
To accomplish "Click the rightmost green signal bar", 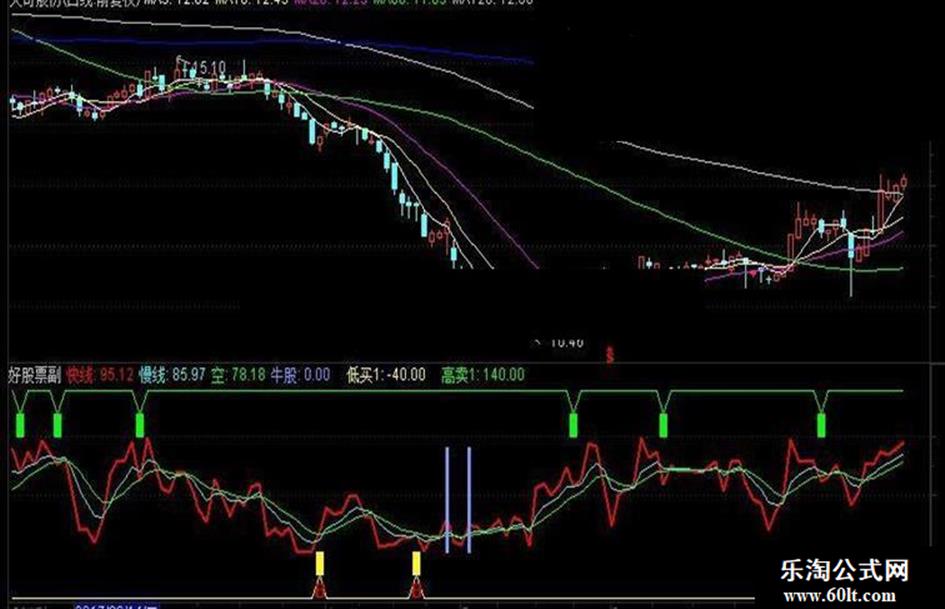I will point(821,424).
